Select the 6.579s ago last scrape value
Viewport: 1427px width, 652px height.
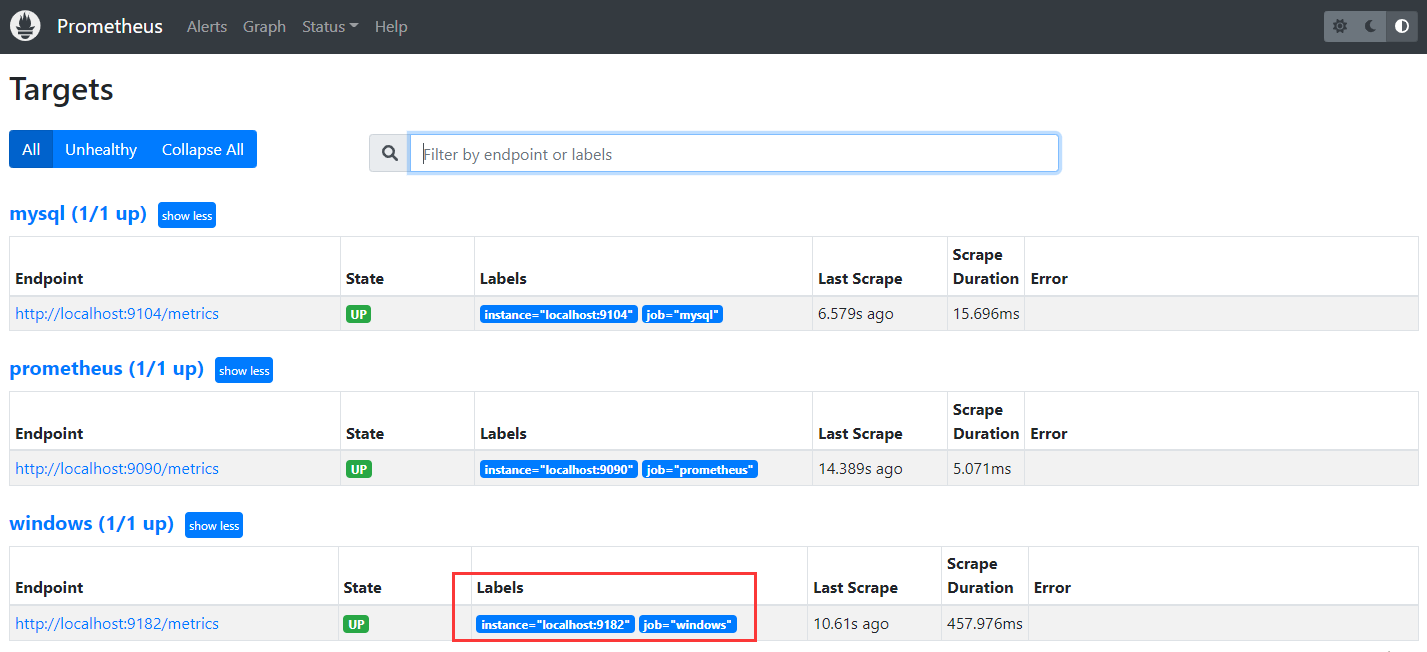pos(856,314)
